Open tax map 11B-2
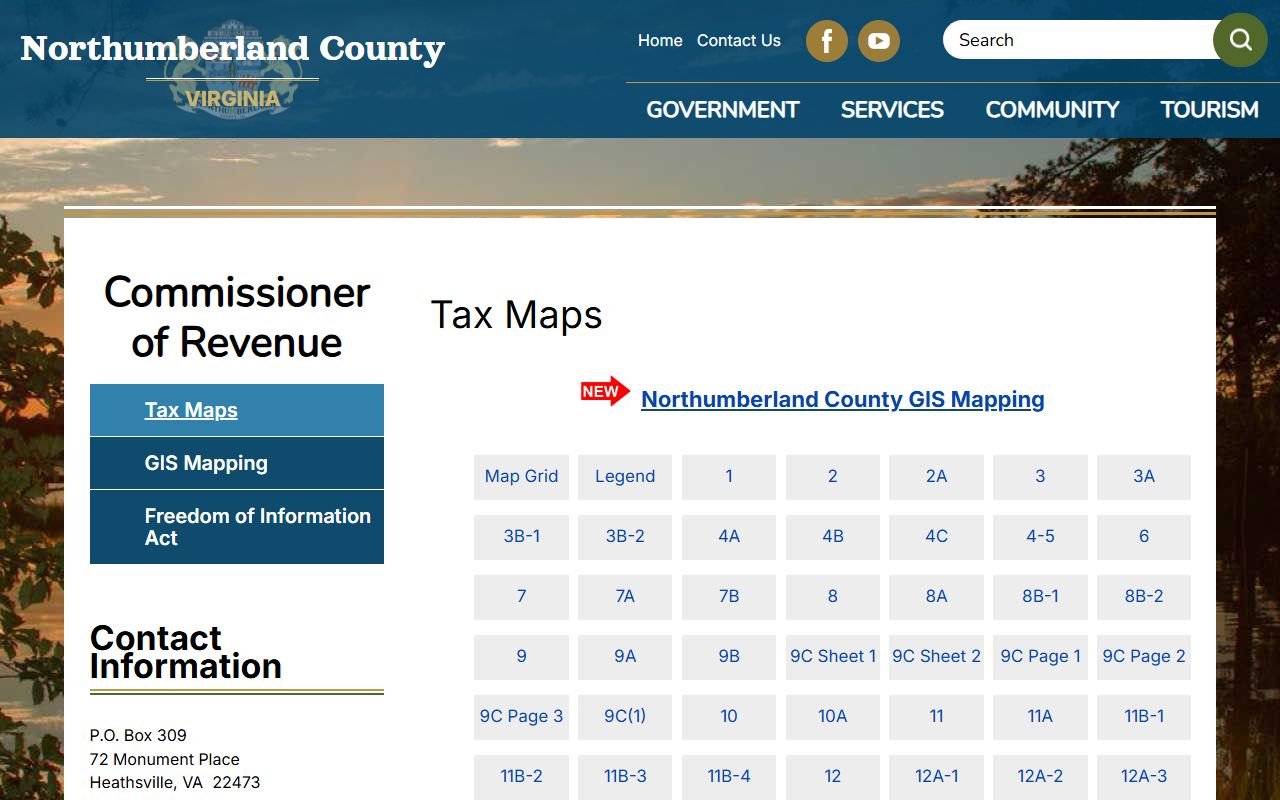The image size is (1280, 800). click(521, 777)
